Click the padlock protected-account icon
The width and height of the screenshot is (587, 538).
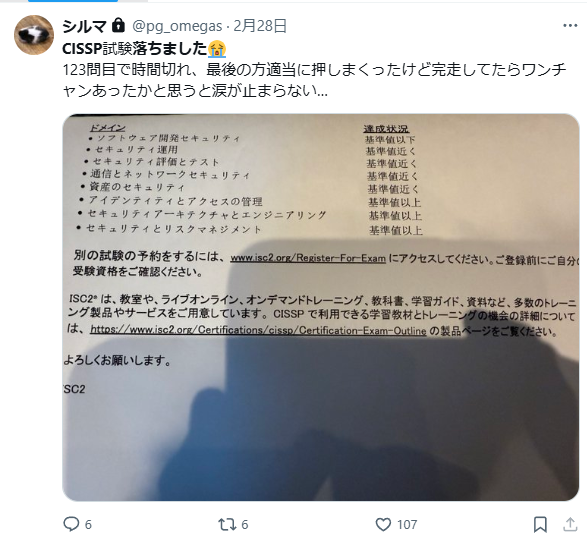point(118,25)
